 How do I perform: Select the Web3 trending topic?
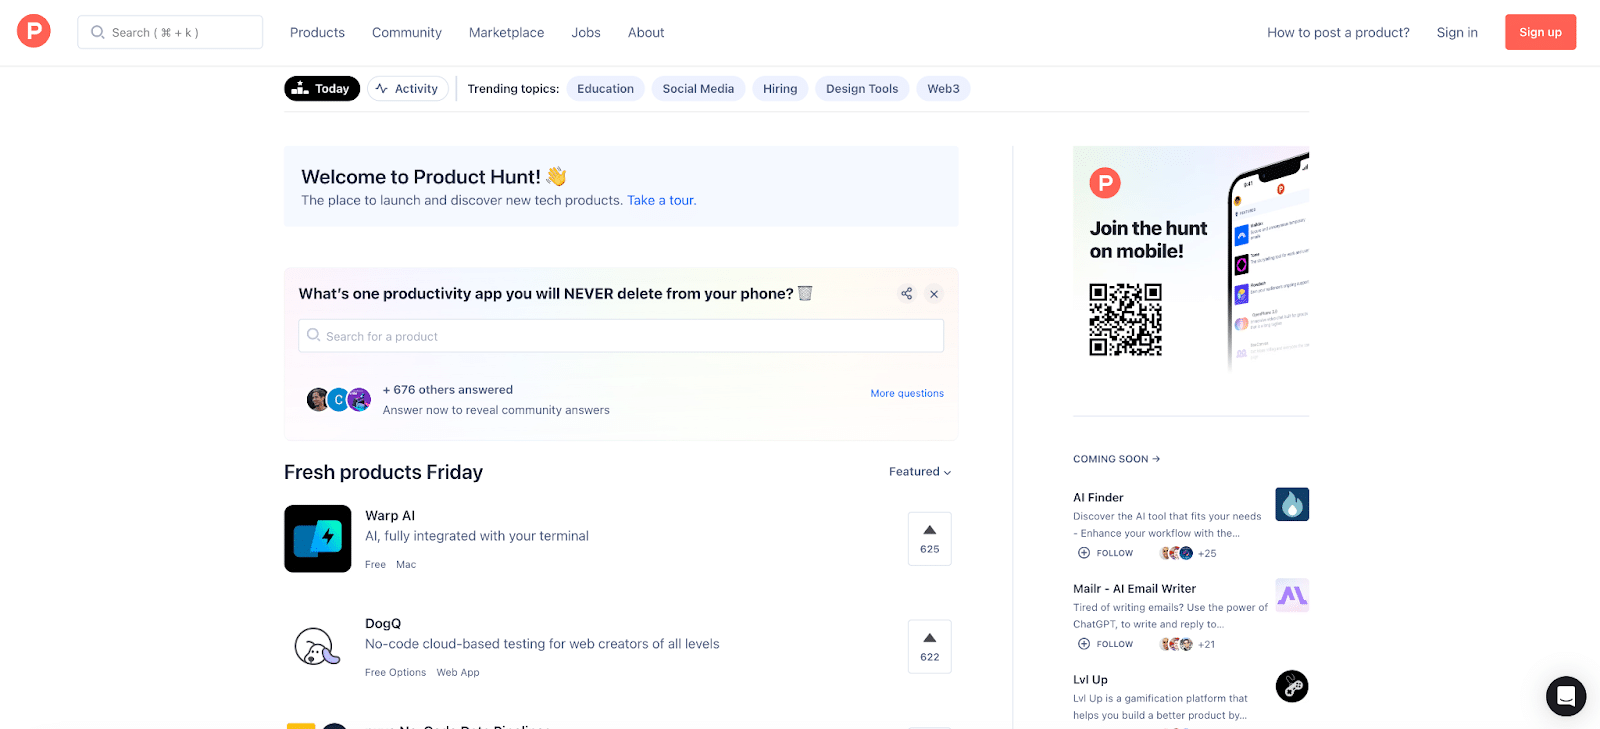[943, 88]
